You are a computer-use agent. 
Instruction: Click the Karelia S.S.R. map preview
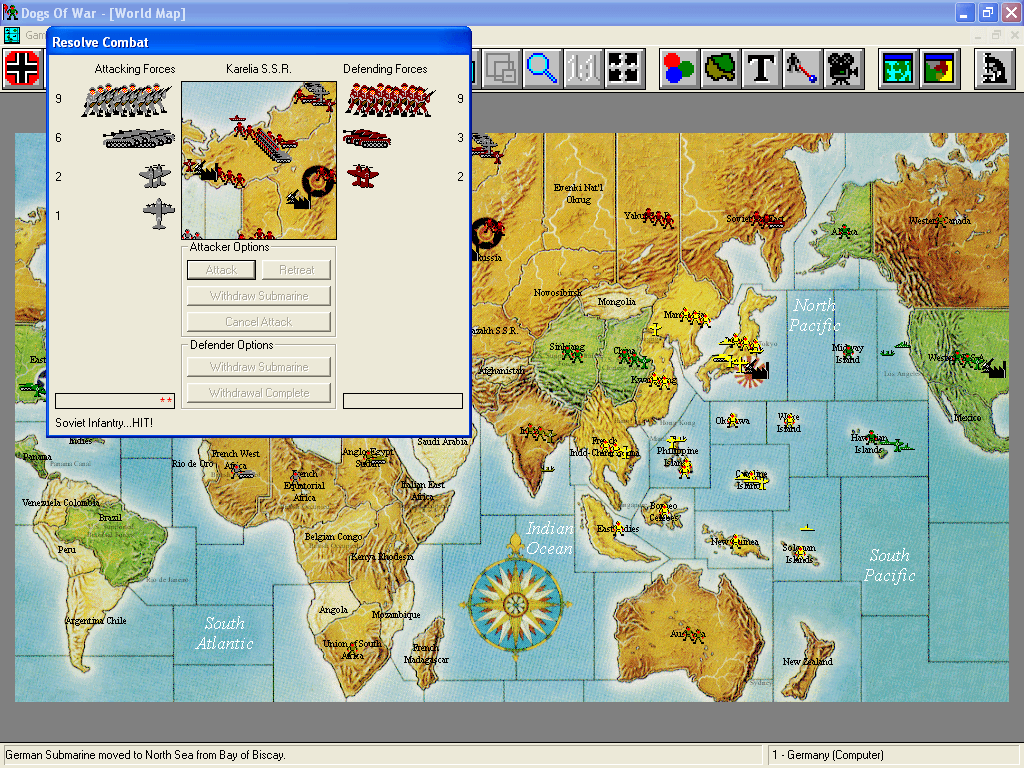pyautogui.click(x=259, y=161)
